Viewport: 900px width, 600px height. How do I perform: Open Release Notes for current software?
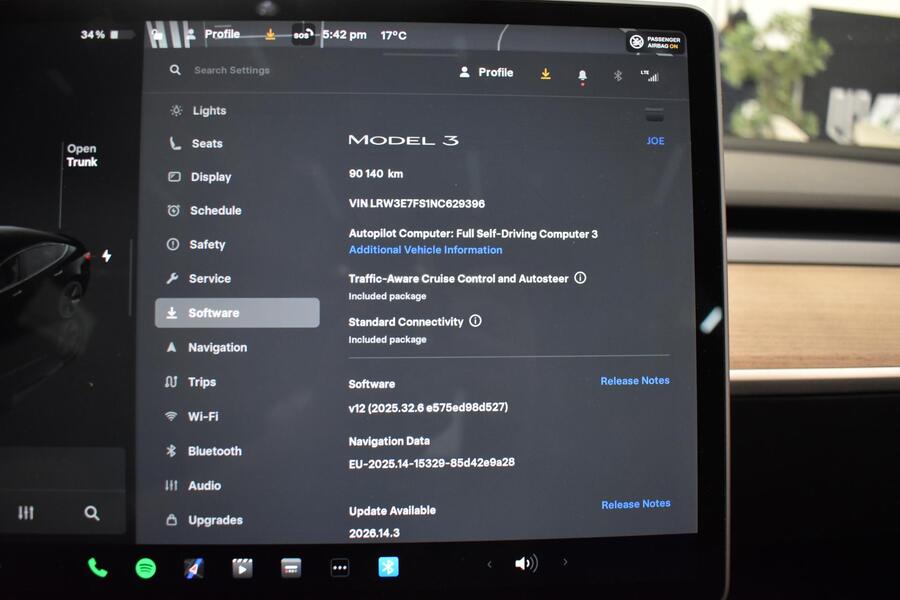pyautogui.click(x=635, y=381)
